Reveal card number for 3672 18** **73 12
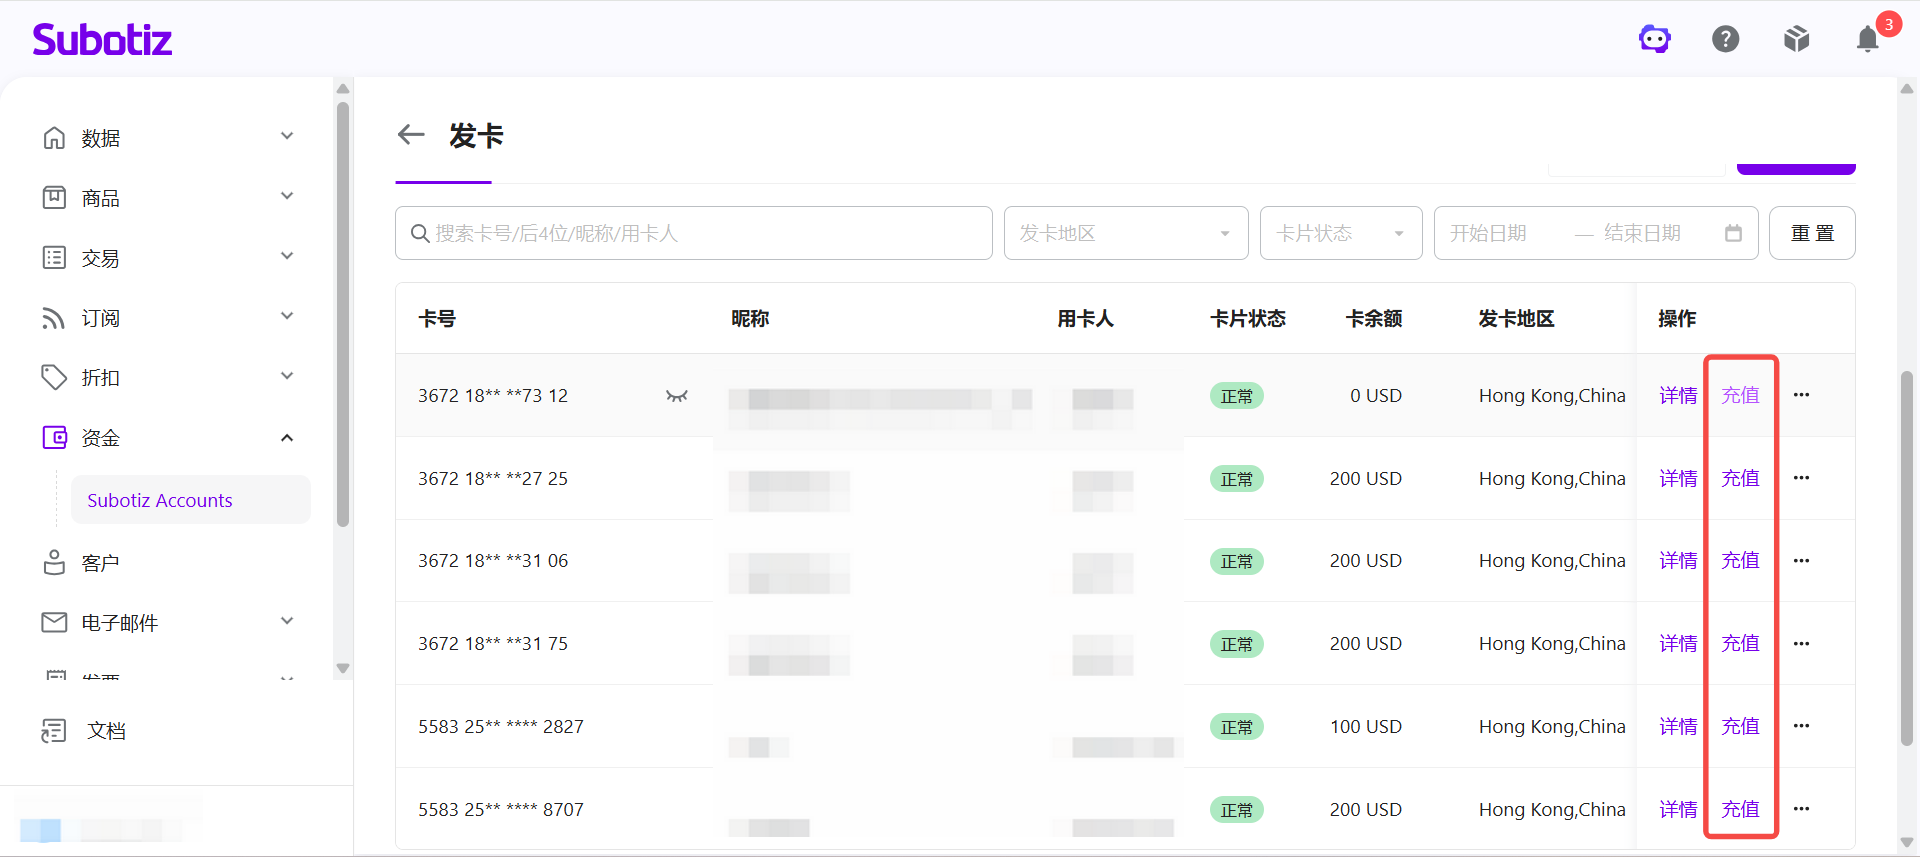Image resolution: width=1920 pixels, height=857 pixels. point(677,396)
